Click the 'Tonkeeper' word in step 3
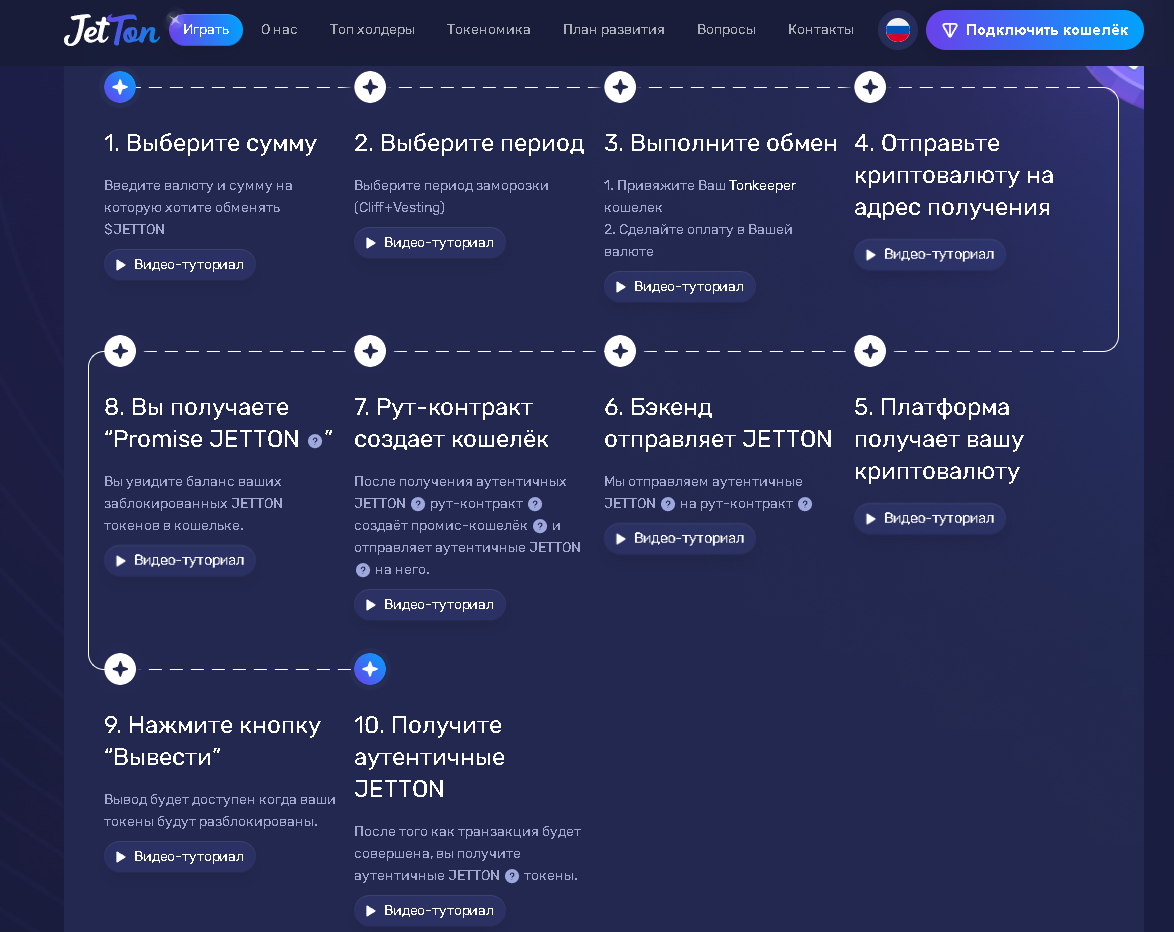 [x=762, y=185]
